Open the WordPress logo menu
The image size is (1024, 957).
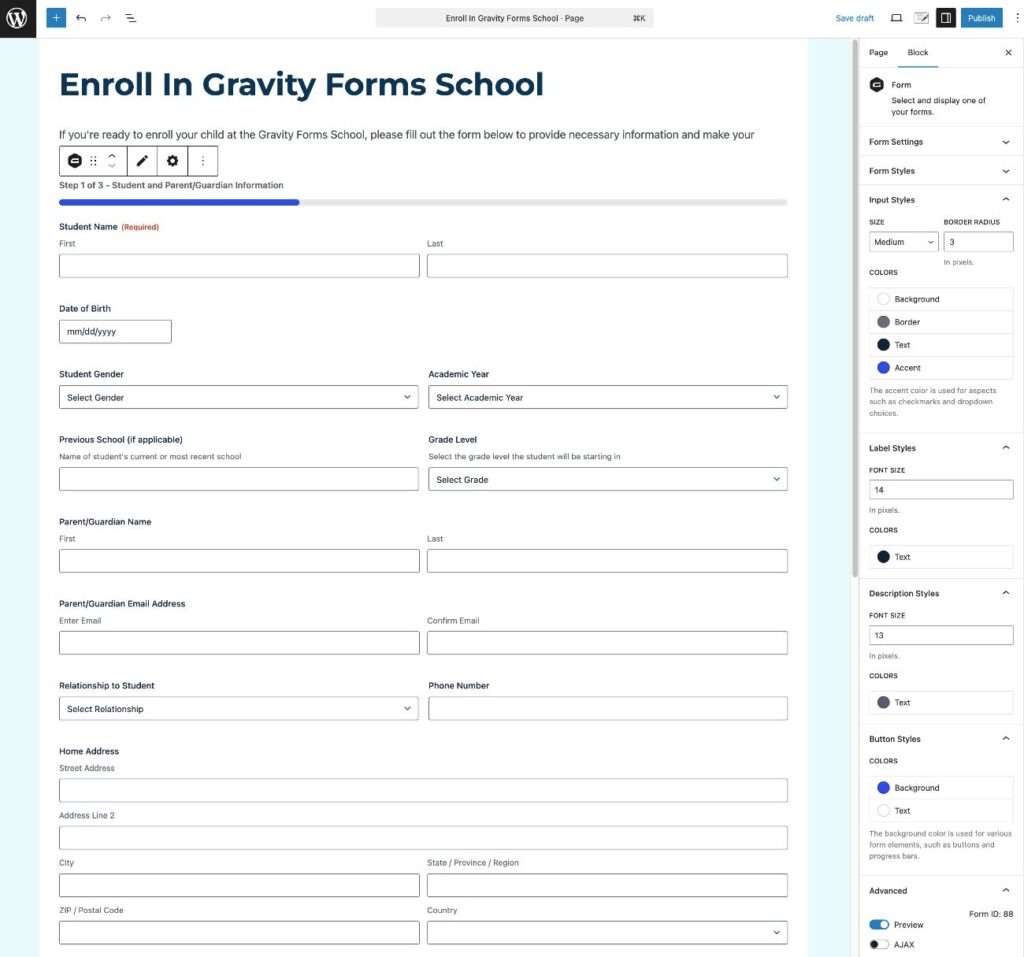click(x=18, y=18)
